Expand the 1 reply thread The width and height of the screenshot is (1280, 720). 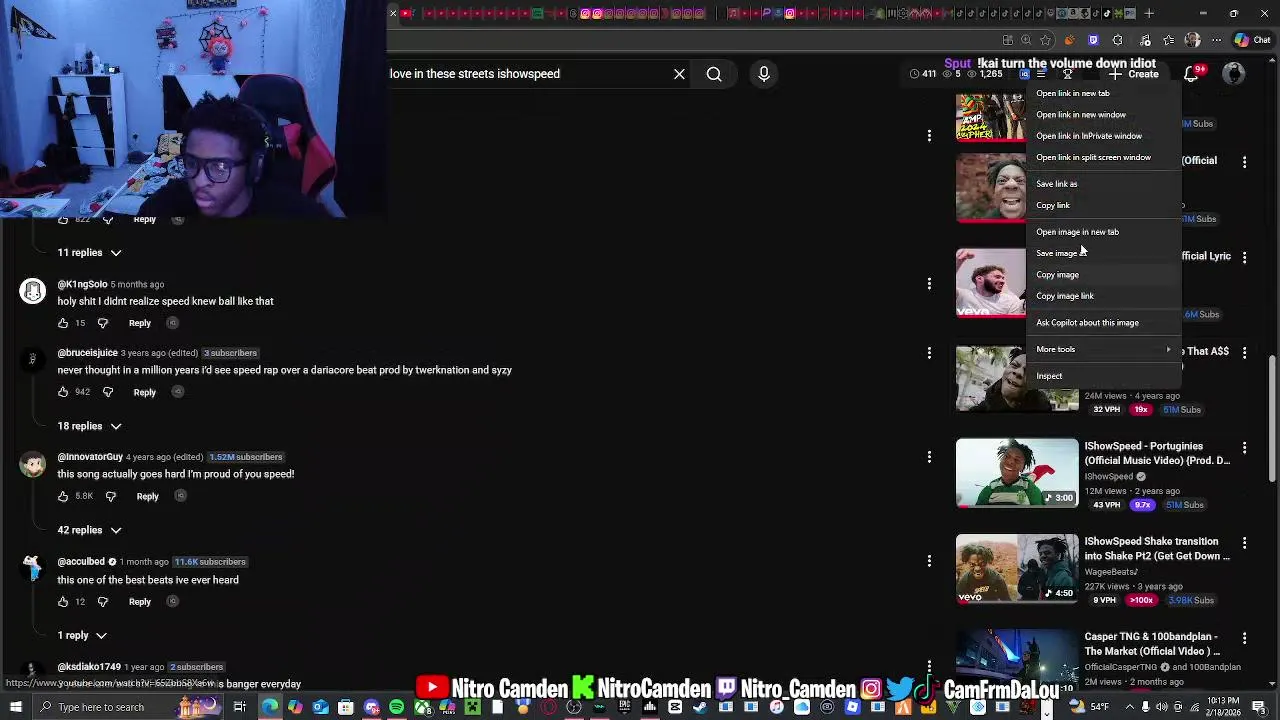tap(82, 636)
